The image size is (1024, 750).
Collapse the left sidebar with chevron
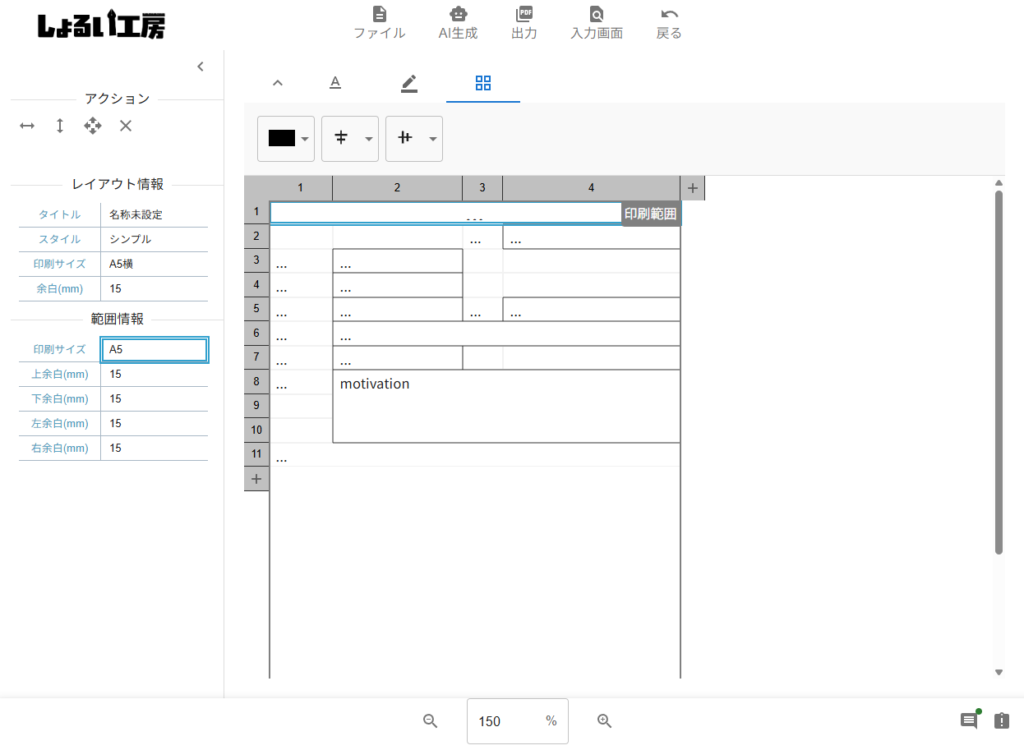click(200, 66)
